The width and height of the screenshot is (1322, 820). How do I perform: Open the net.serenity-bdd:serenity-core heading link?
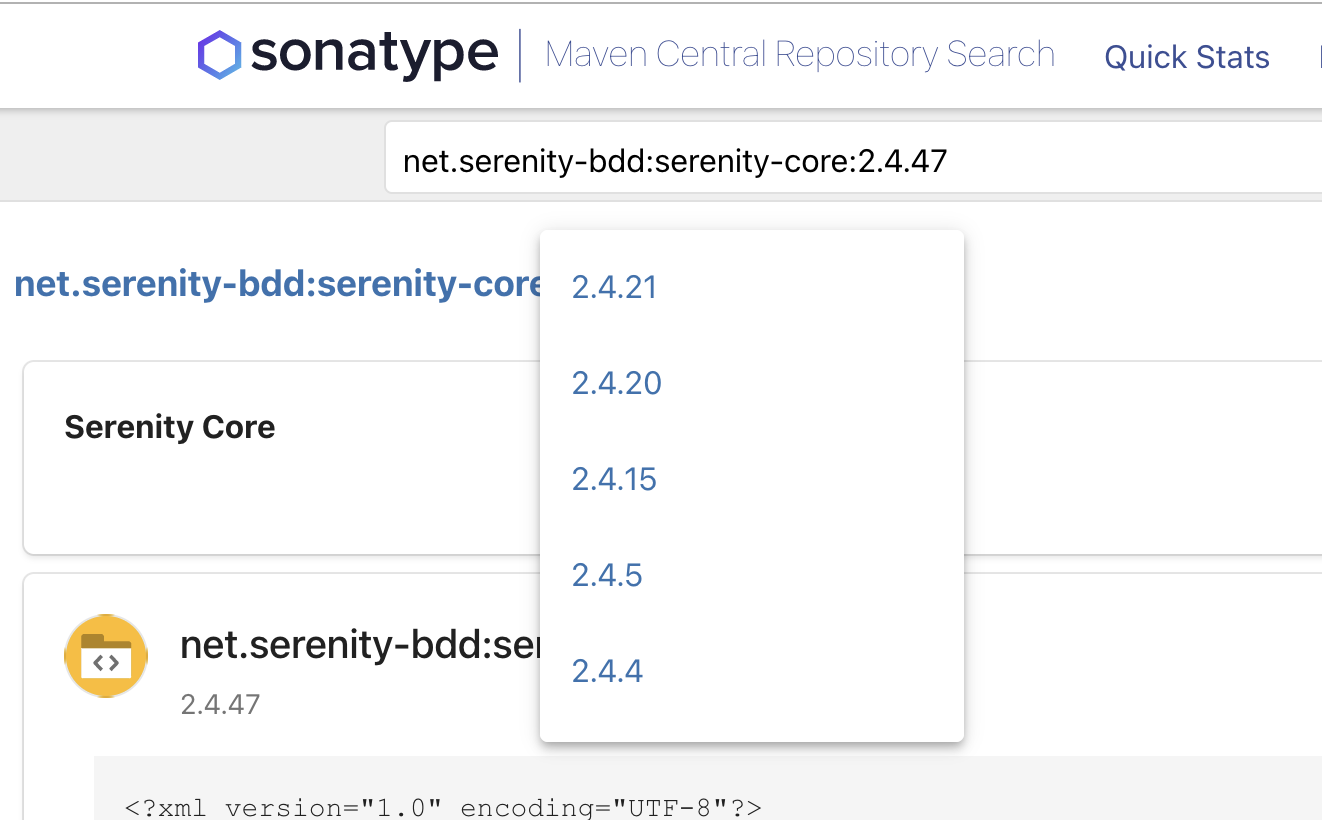(x=275, y=283)
